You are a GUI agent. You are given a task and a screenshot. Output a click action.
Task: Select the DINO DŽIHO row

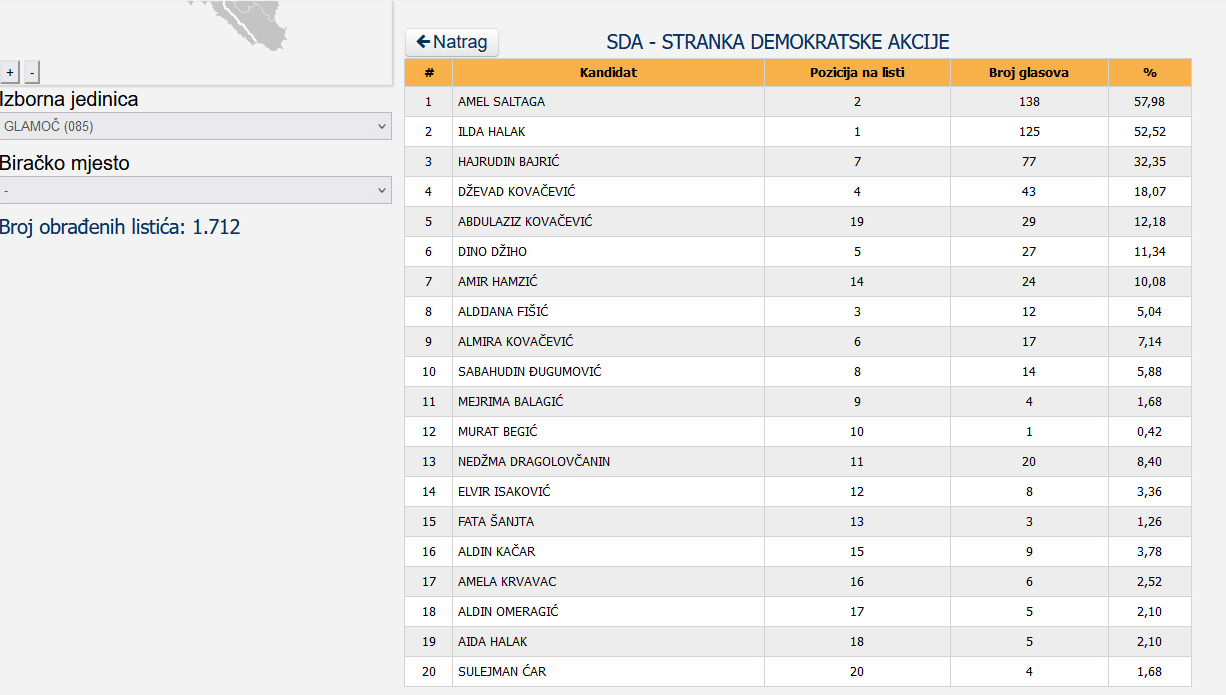(798, 252)
